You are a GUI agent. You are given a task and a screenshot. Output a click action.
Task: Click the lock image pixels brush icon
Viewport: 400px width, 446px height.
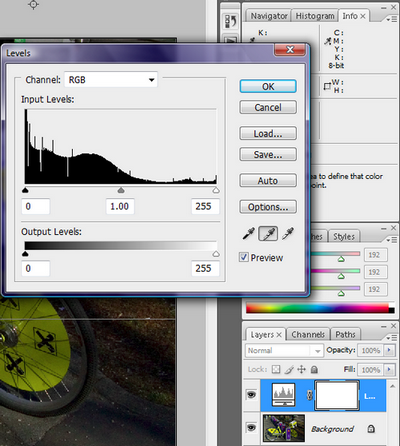pyautogui.click(x=289, y=369)
